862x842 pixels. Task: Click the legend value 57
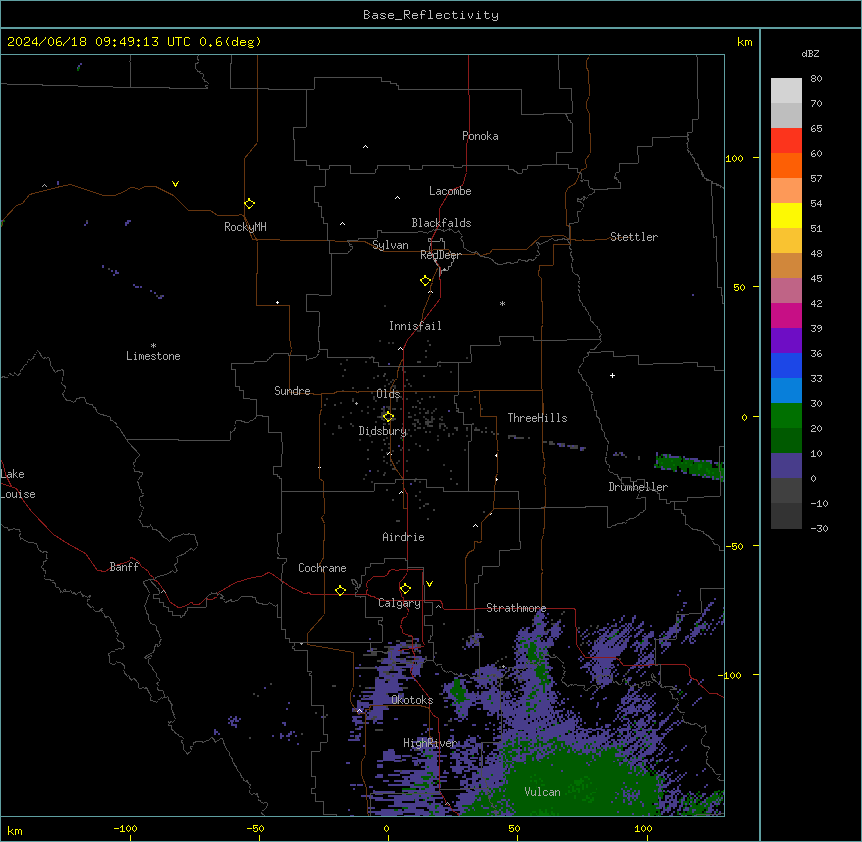click(x=816, y=178)
